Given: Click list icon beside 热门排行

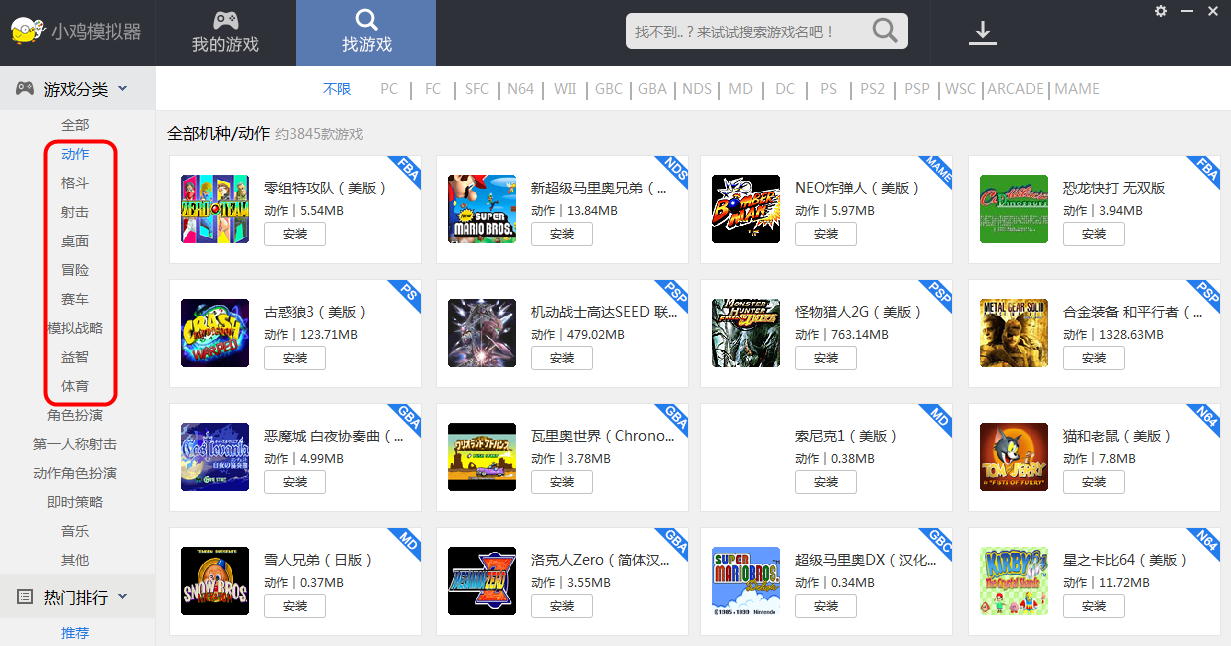Looking at the screenshot, I should click(x=25, y=597).
